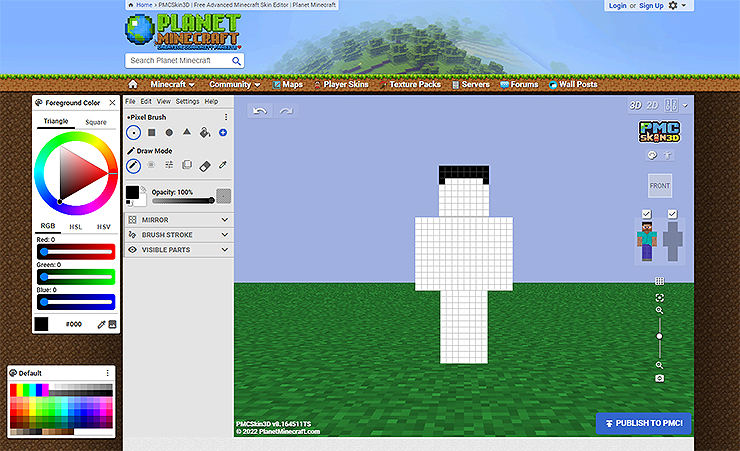Select the eraser tool
The width and height of the screenshot is (740, 451).
205,166
